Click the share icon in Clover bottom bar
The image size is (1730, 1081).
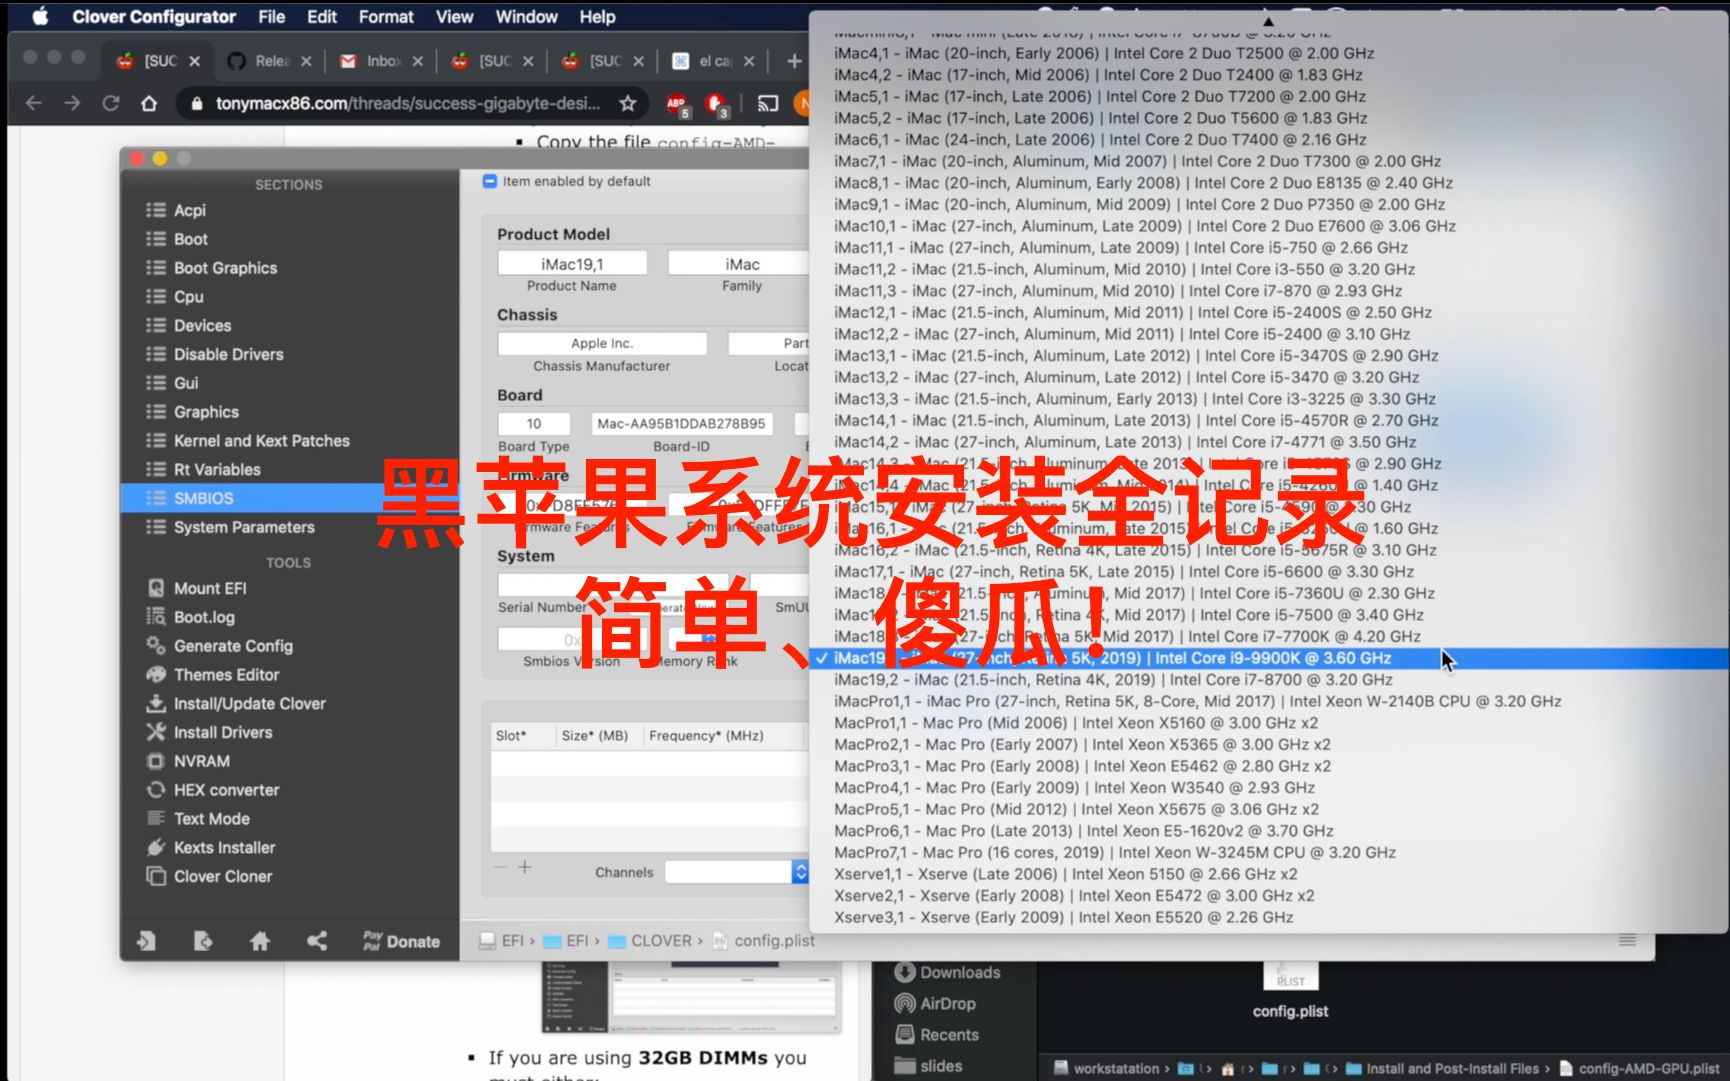pos(317,941)
